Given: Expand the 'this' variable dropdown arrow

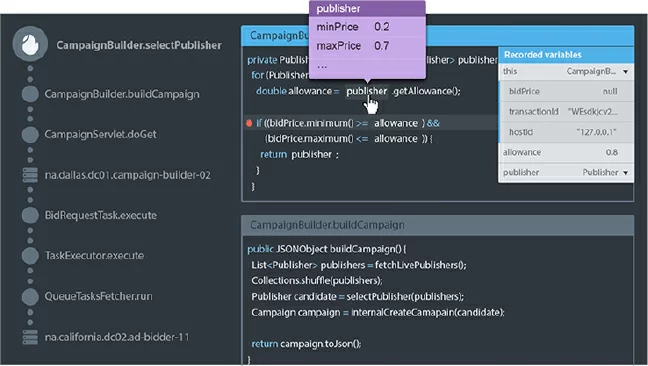Looking at the screenshot, I should click(626, 72).
